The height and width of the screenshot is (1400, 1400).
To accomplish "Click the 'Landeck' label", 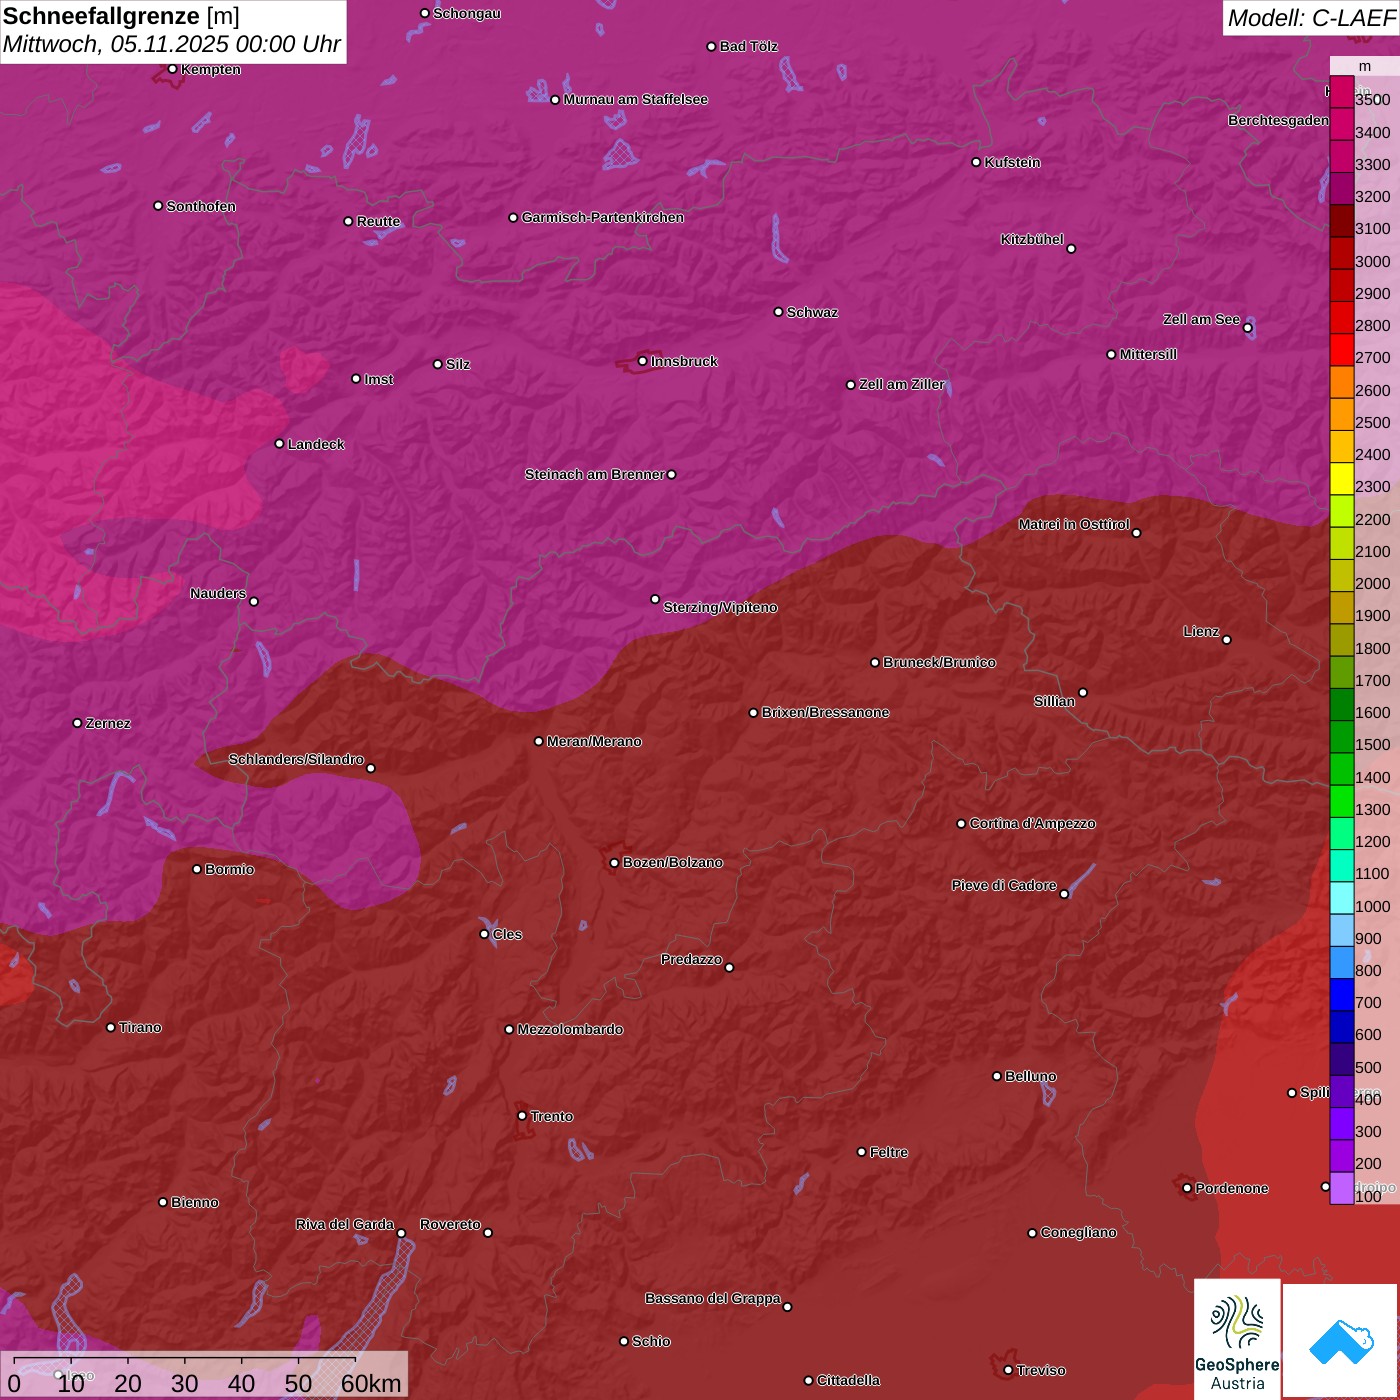I will [x=316, y=444].
